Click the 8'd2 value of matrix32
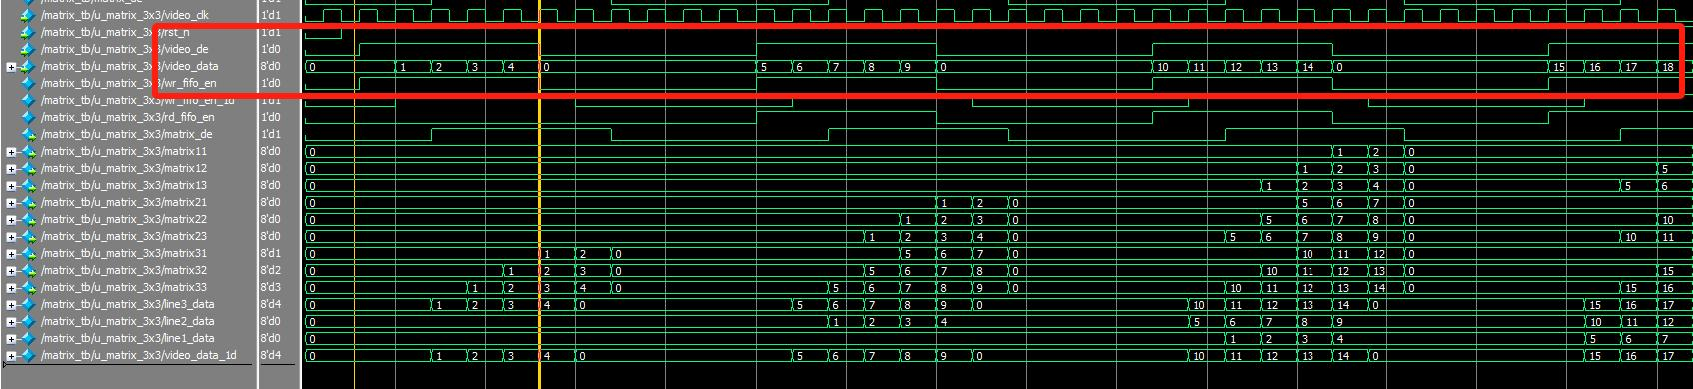1693x389 pixels. pos(271,271)
